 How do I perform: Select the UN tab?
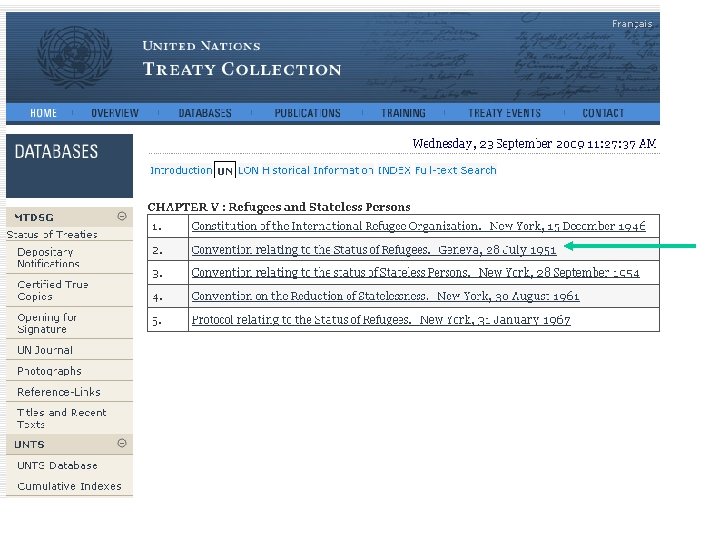(x=225, y=171)
